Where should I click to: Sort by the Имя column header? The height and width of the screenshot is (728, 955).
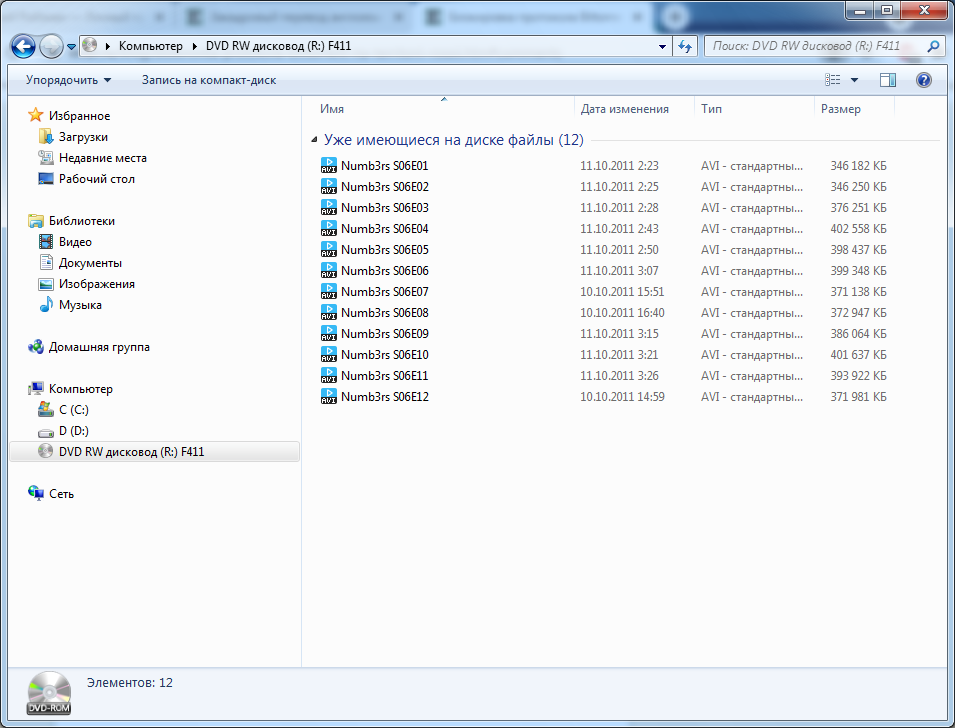click(x=333, y=109)
